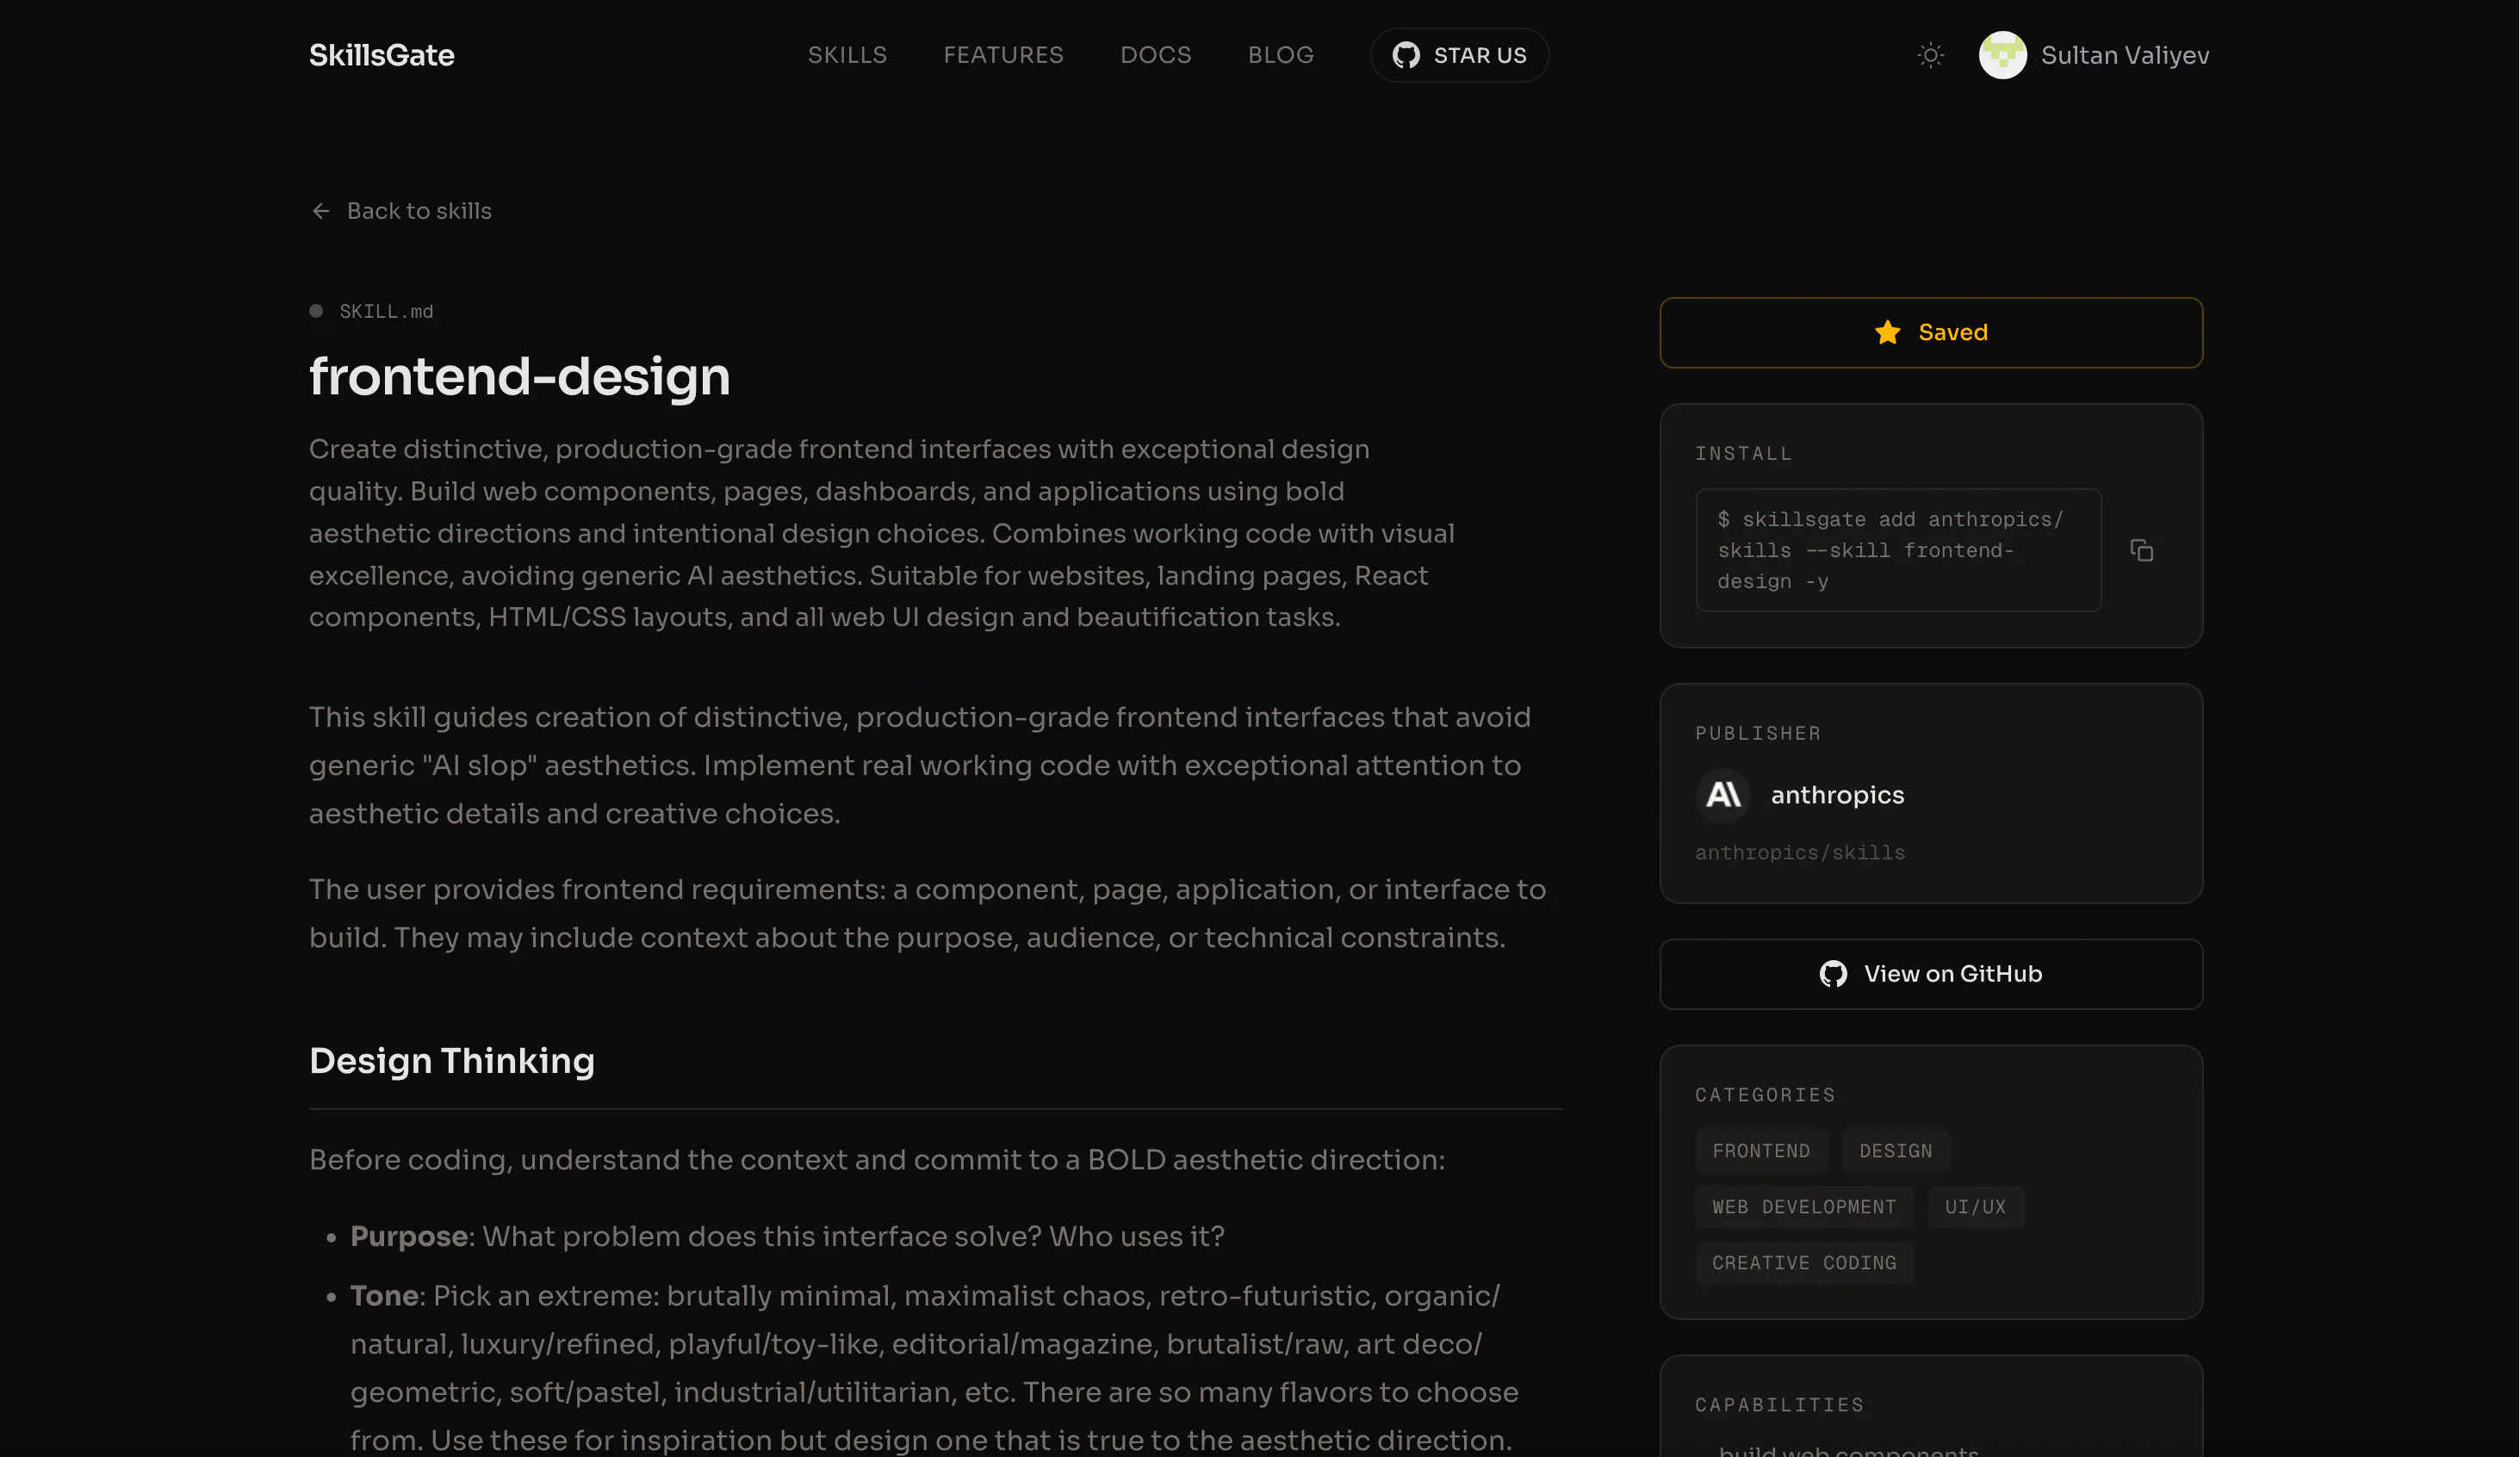
Task: Click the frontend-design title
Action: click(519, 377)
